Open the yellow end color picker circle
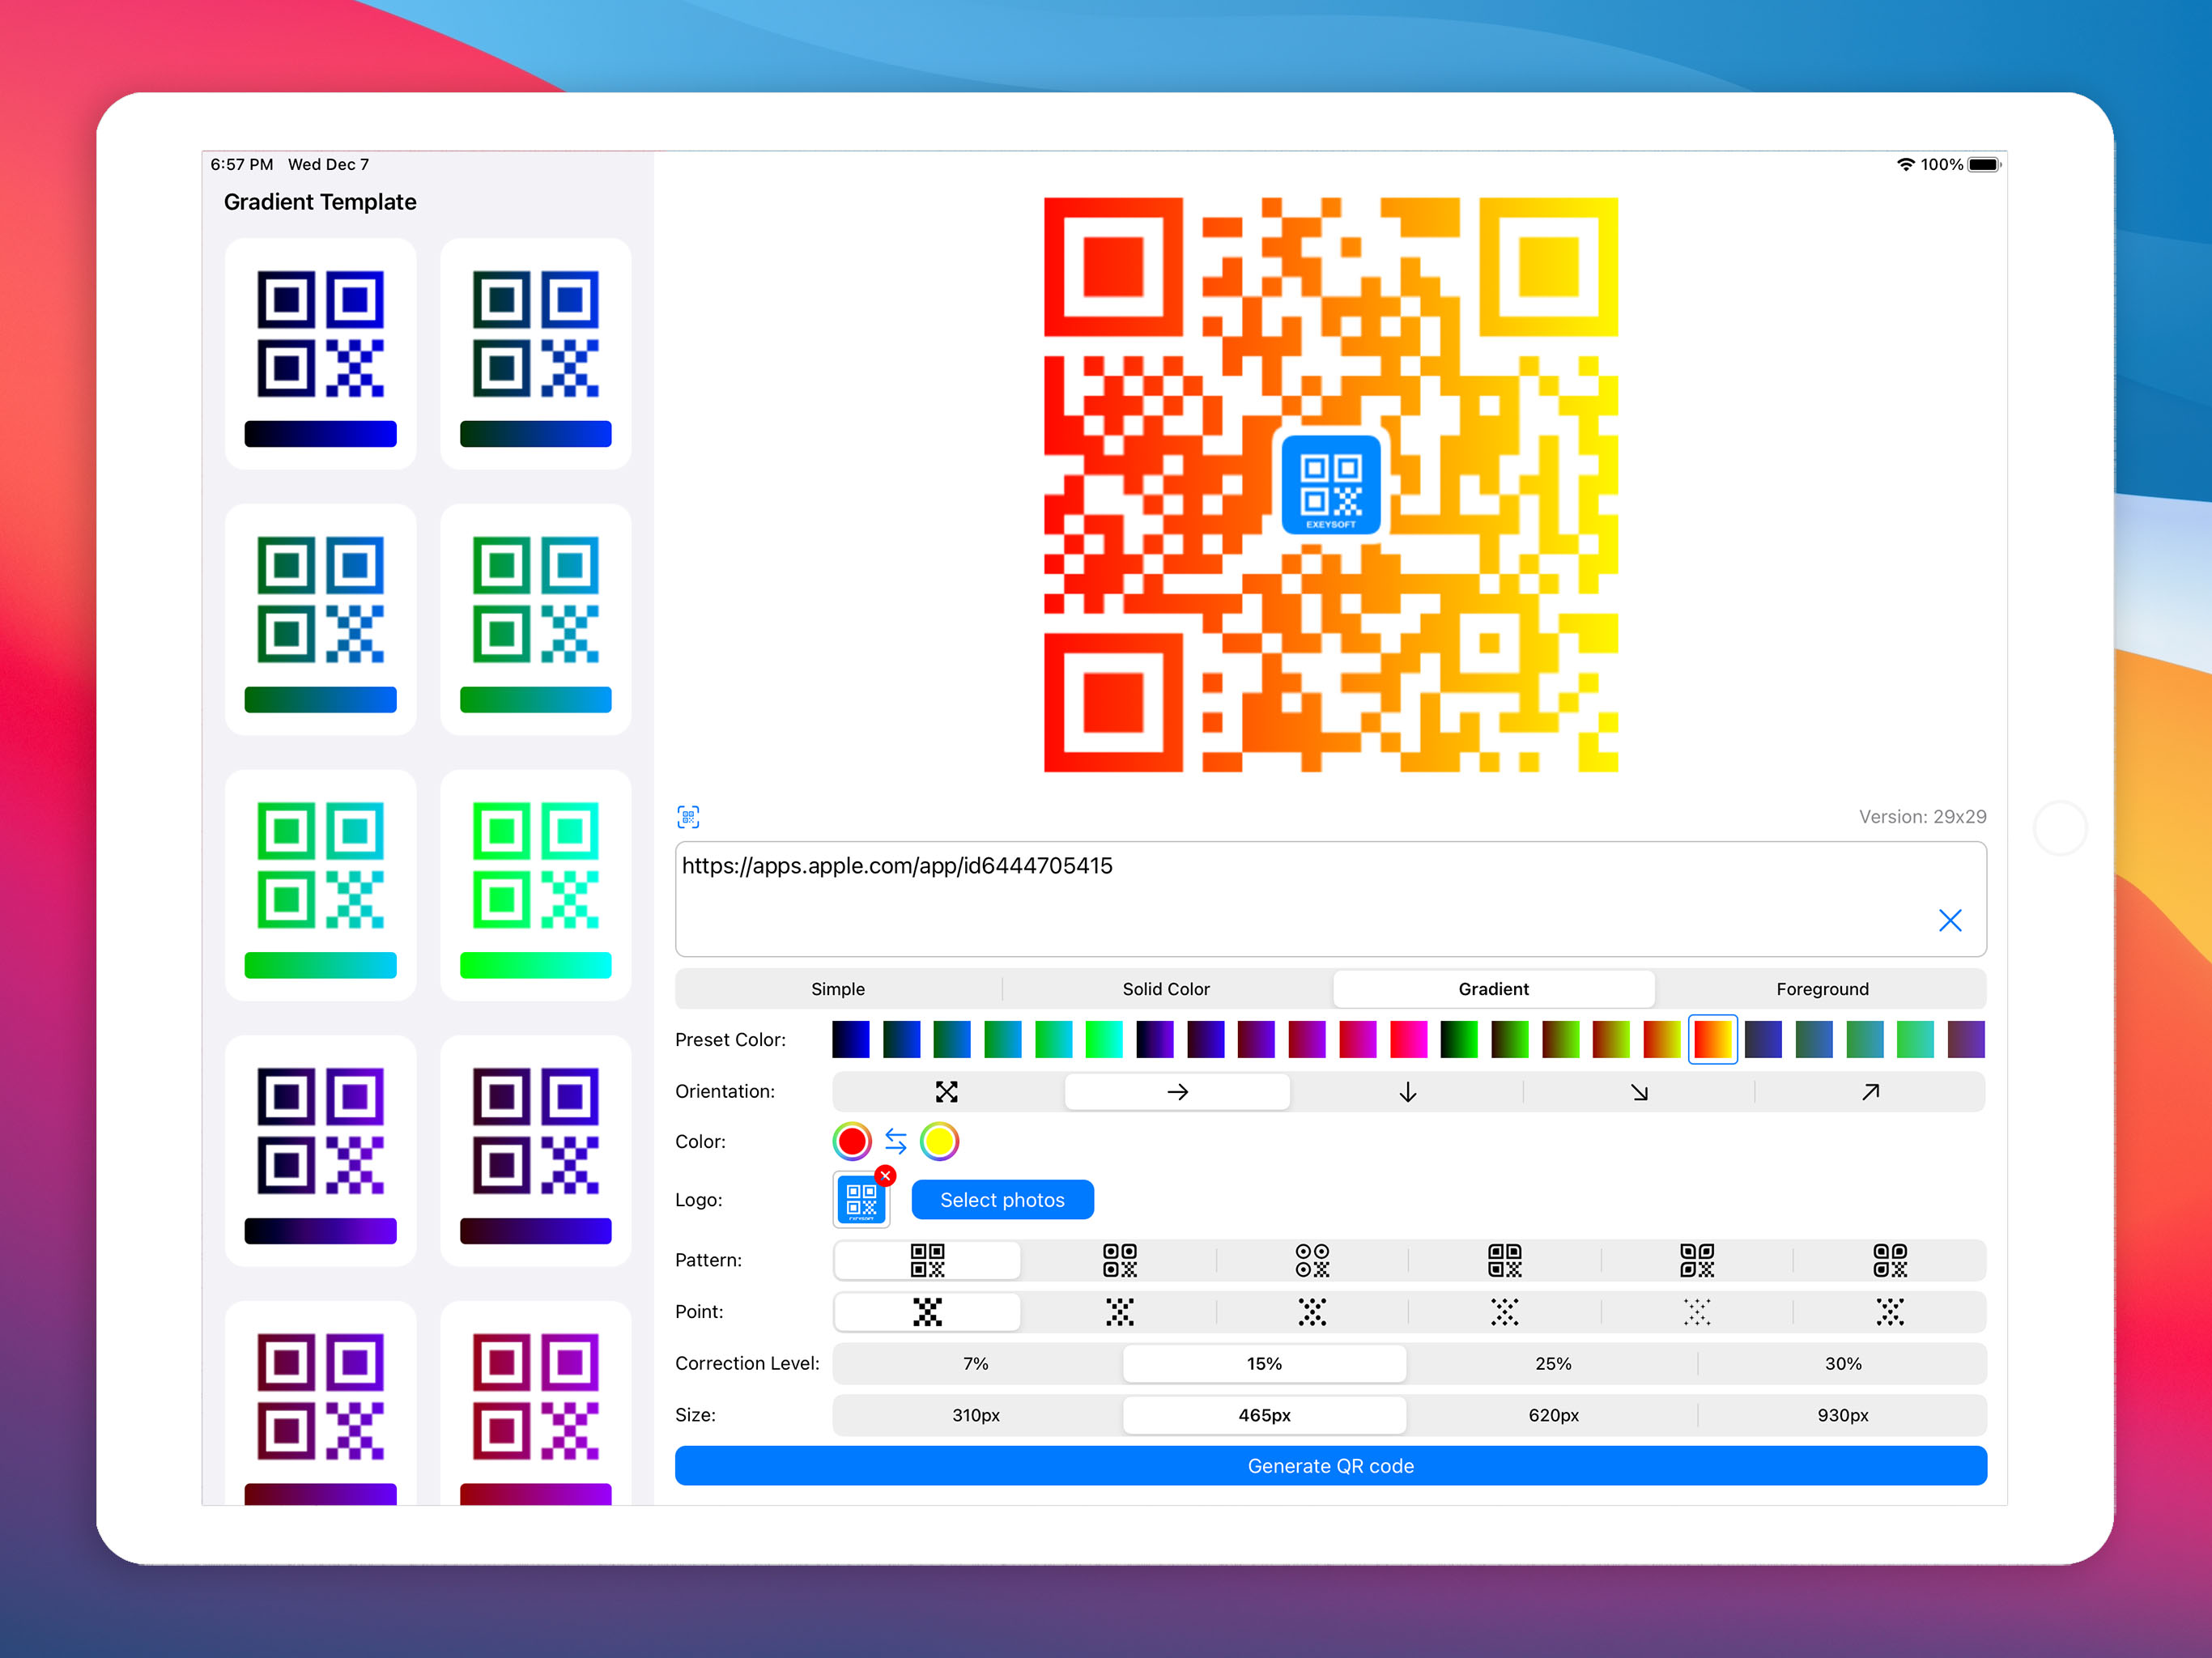 click(939, 1141)
